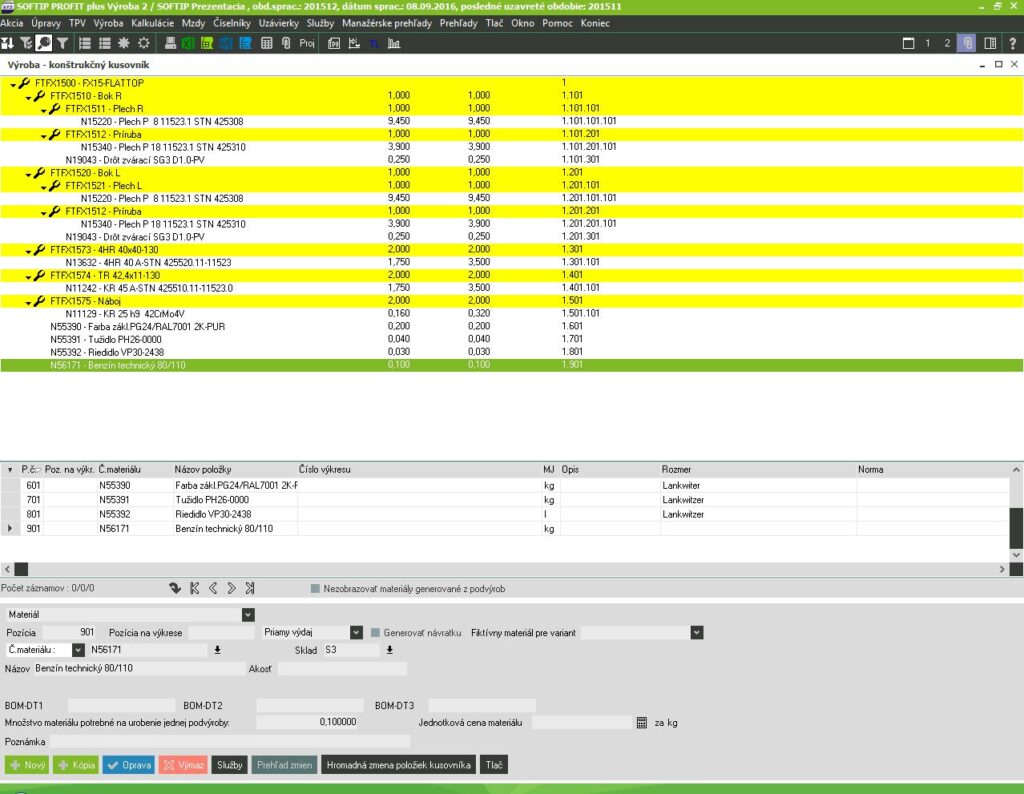
Task: Click Hromadná zmena položiek kusovníka button
Action: point(398,765)
